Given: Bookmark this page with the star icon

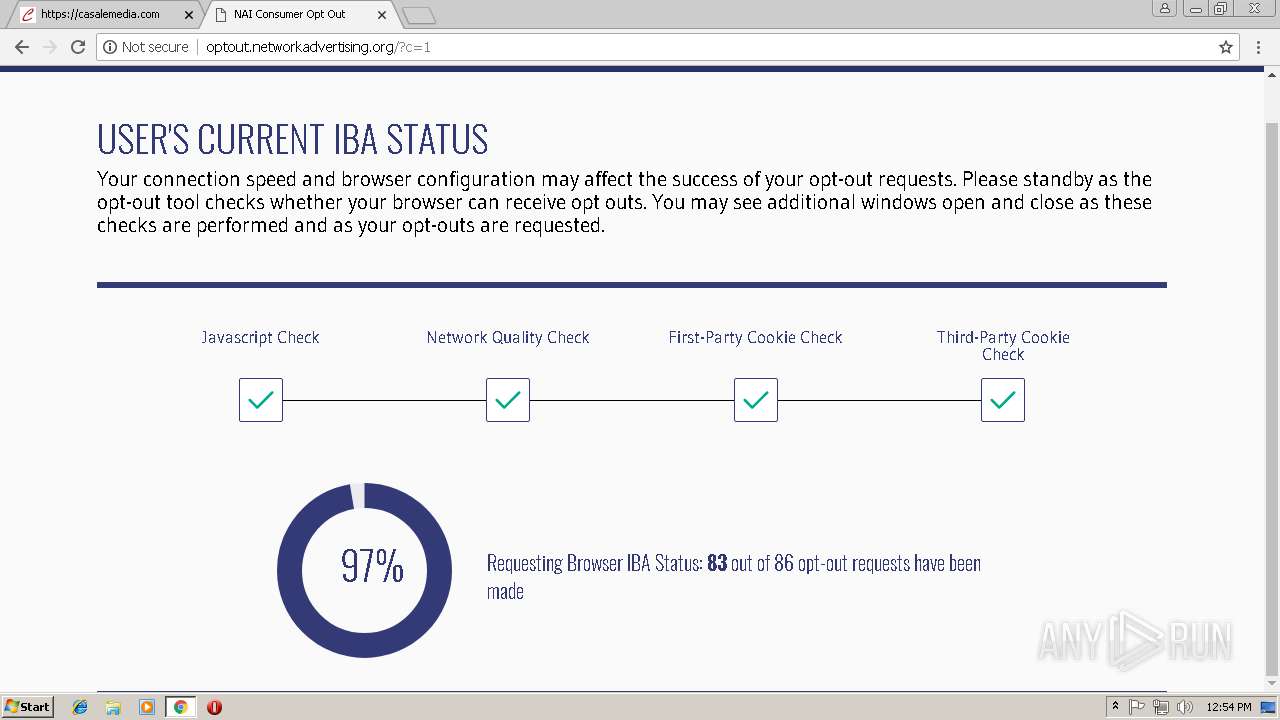Looking at the screenshot, I should point(1226,47).
